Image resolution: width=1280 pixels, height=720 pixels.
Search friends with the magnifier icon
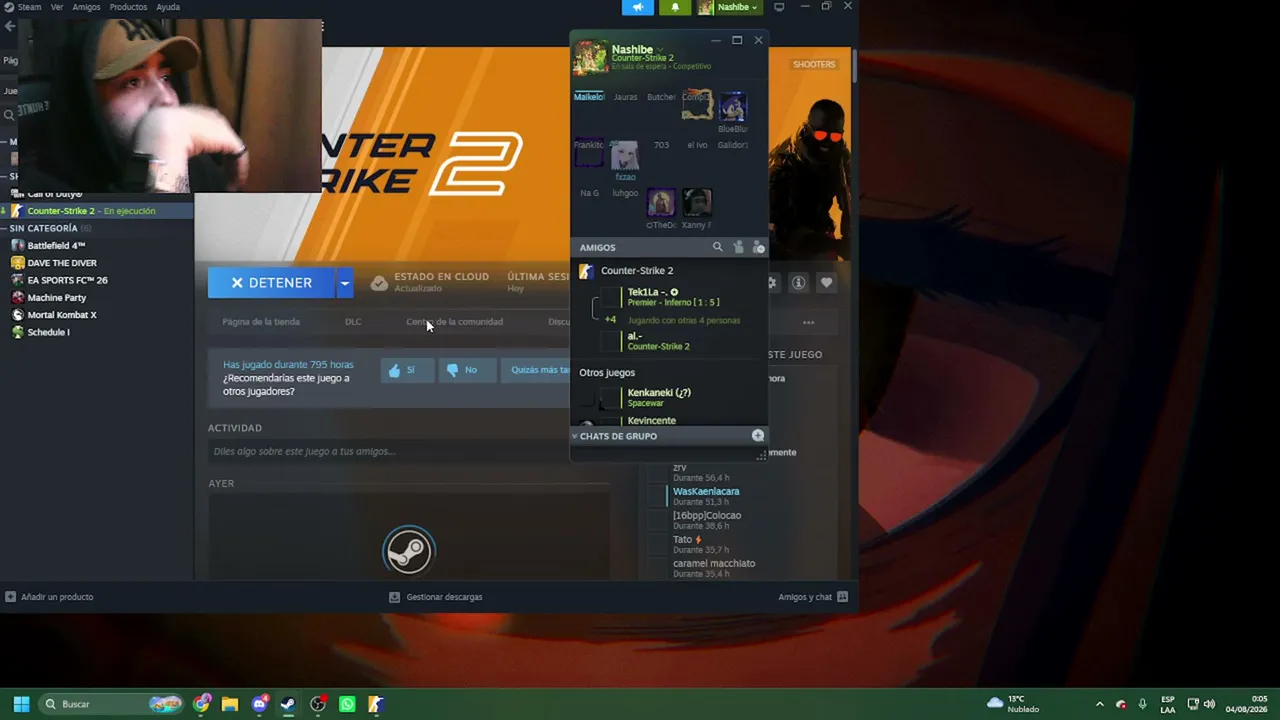pos(717,247)
